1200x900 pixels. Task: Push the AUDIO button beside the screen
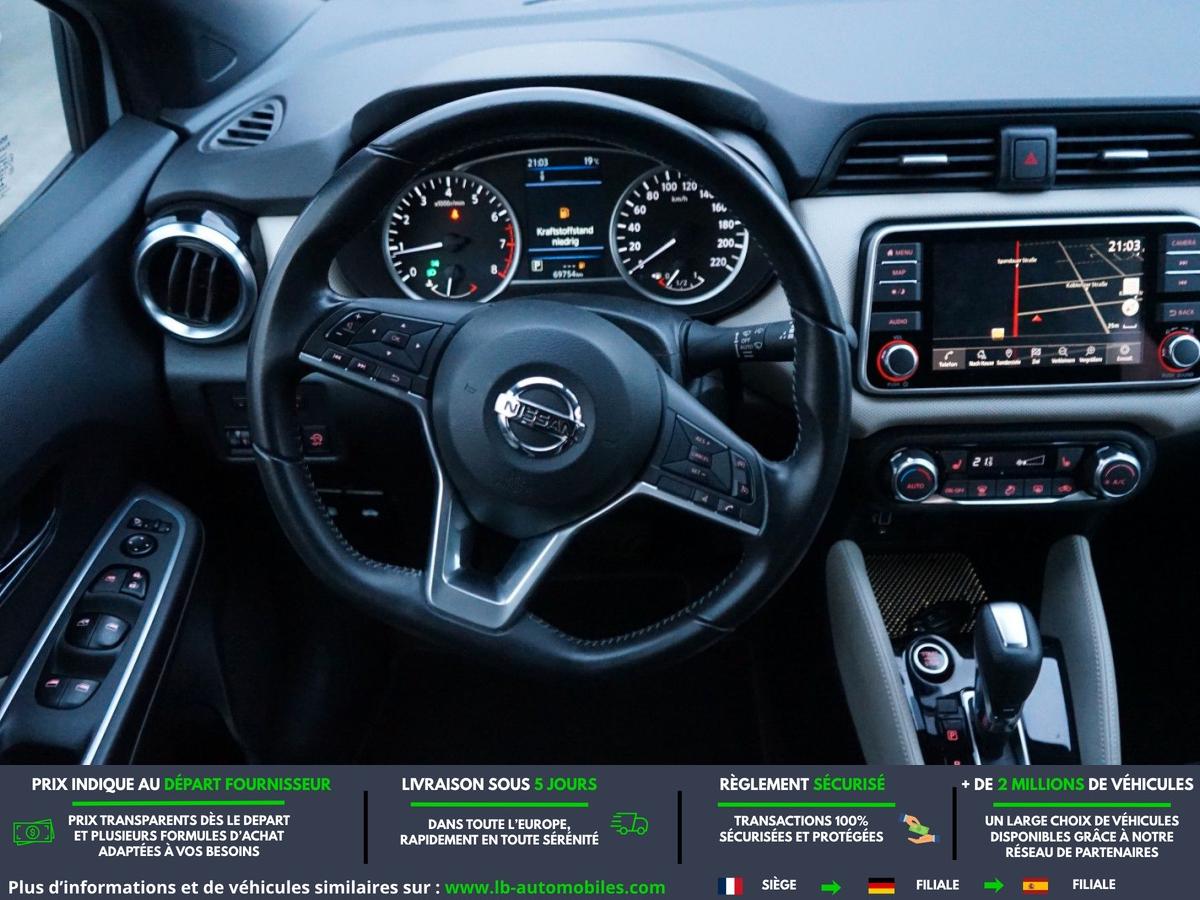coord(895,321)
